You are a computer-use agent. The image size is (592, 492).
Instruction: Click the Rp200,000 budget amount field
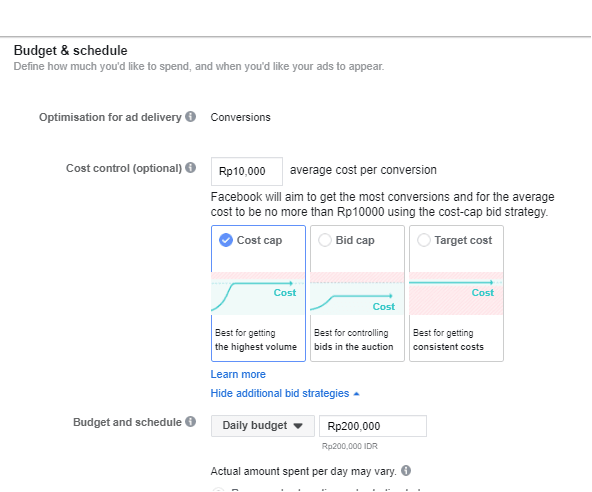tap(373, 426)
